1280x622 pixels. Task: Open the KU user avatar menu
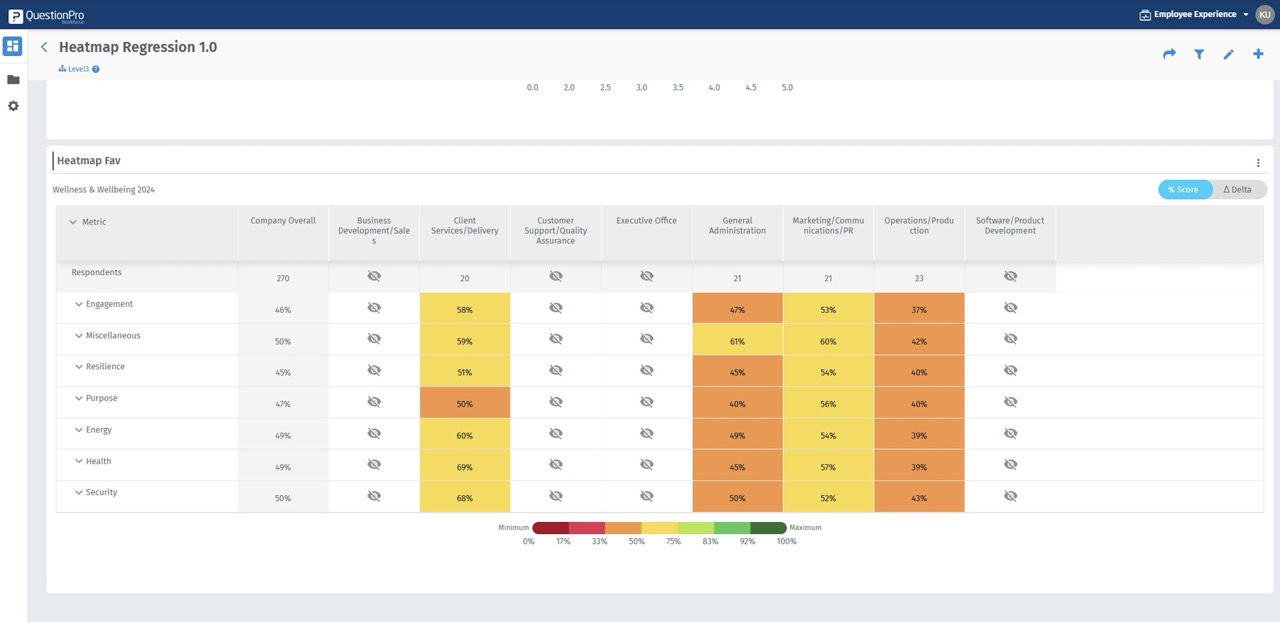[x=1264, y=14]
